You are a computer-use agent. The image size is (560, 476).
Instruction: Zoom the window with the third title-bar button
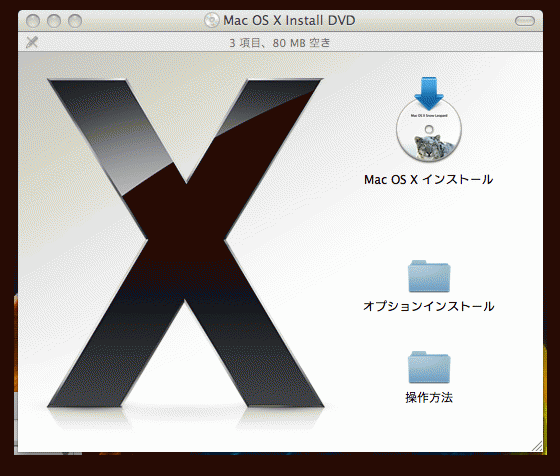pos(75,21)
